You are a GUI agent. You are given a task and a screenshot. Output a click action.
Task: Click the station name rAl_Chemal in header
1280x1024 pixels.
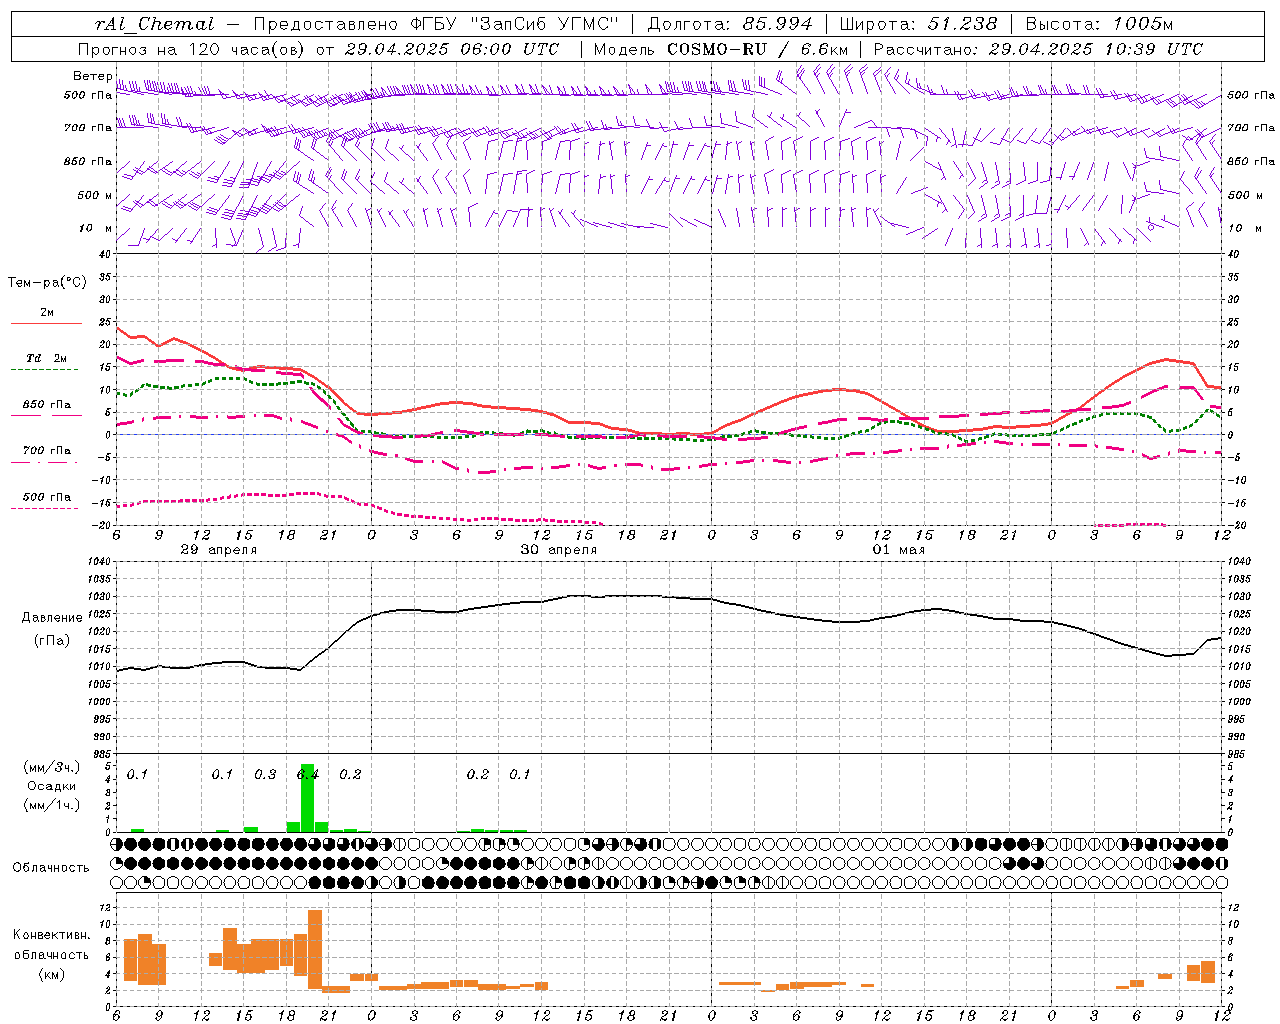click(155, 25)
